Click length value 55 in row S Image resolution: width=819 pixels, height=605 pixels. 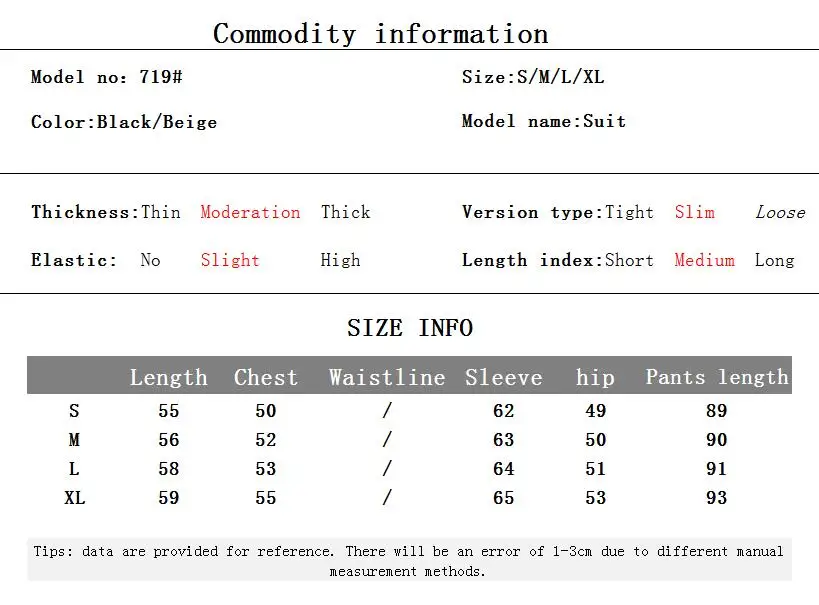169,411
